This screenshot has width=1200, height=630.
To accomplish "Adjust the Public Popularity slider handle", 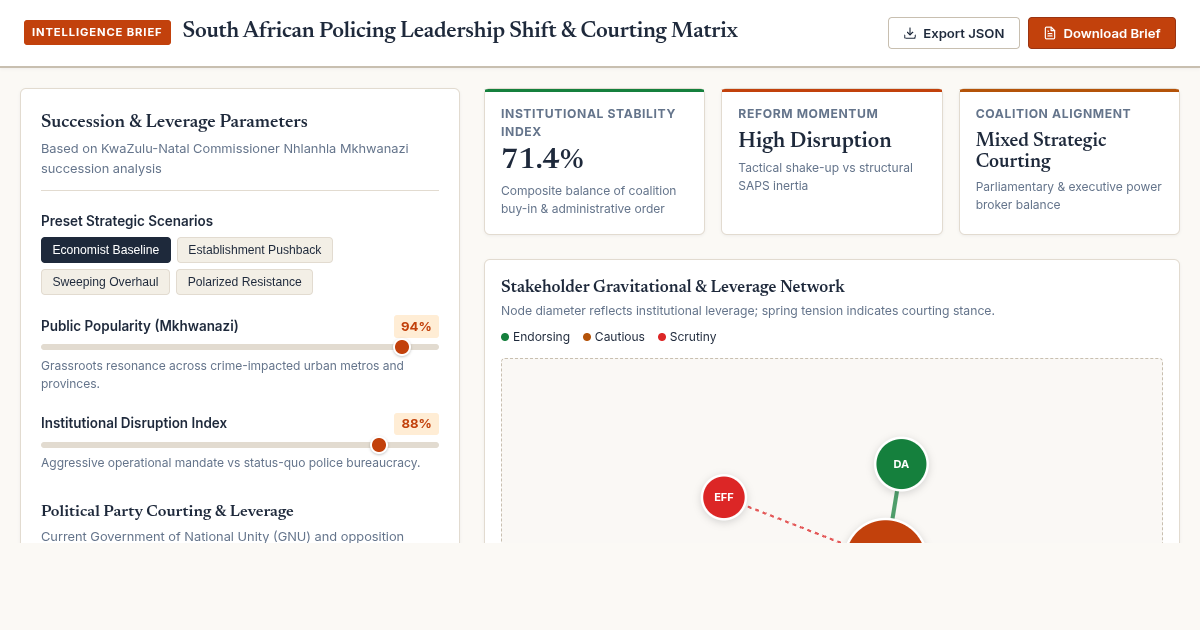I will click(x=402, y=347).
